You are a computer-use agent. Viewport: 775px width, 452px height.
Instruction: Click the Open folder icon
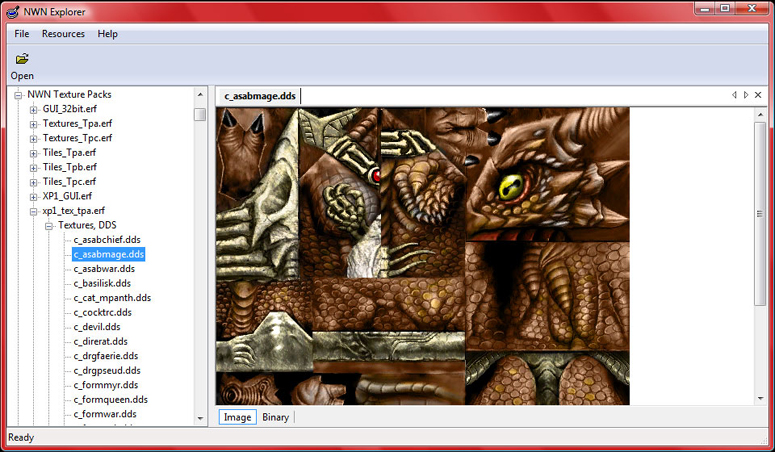click(22, 59)
